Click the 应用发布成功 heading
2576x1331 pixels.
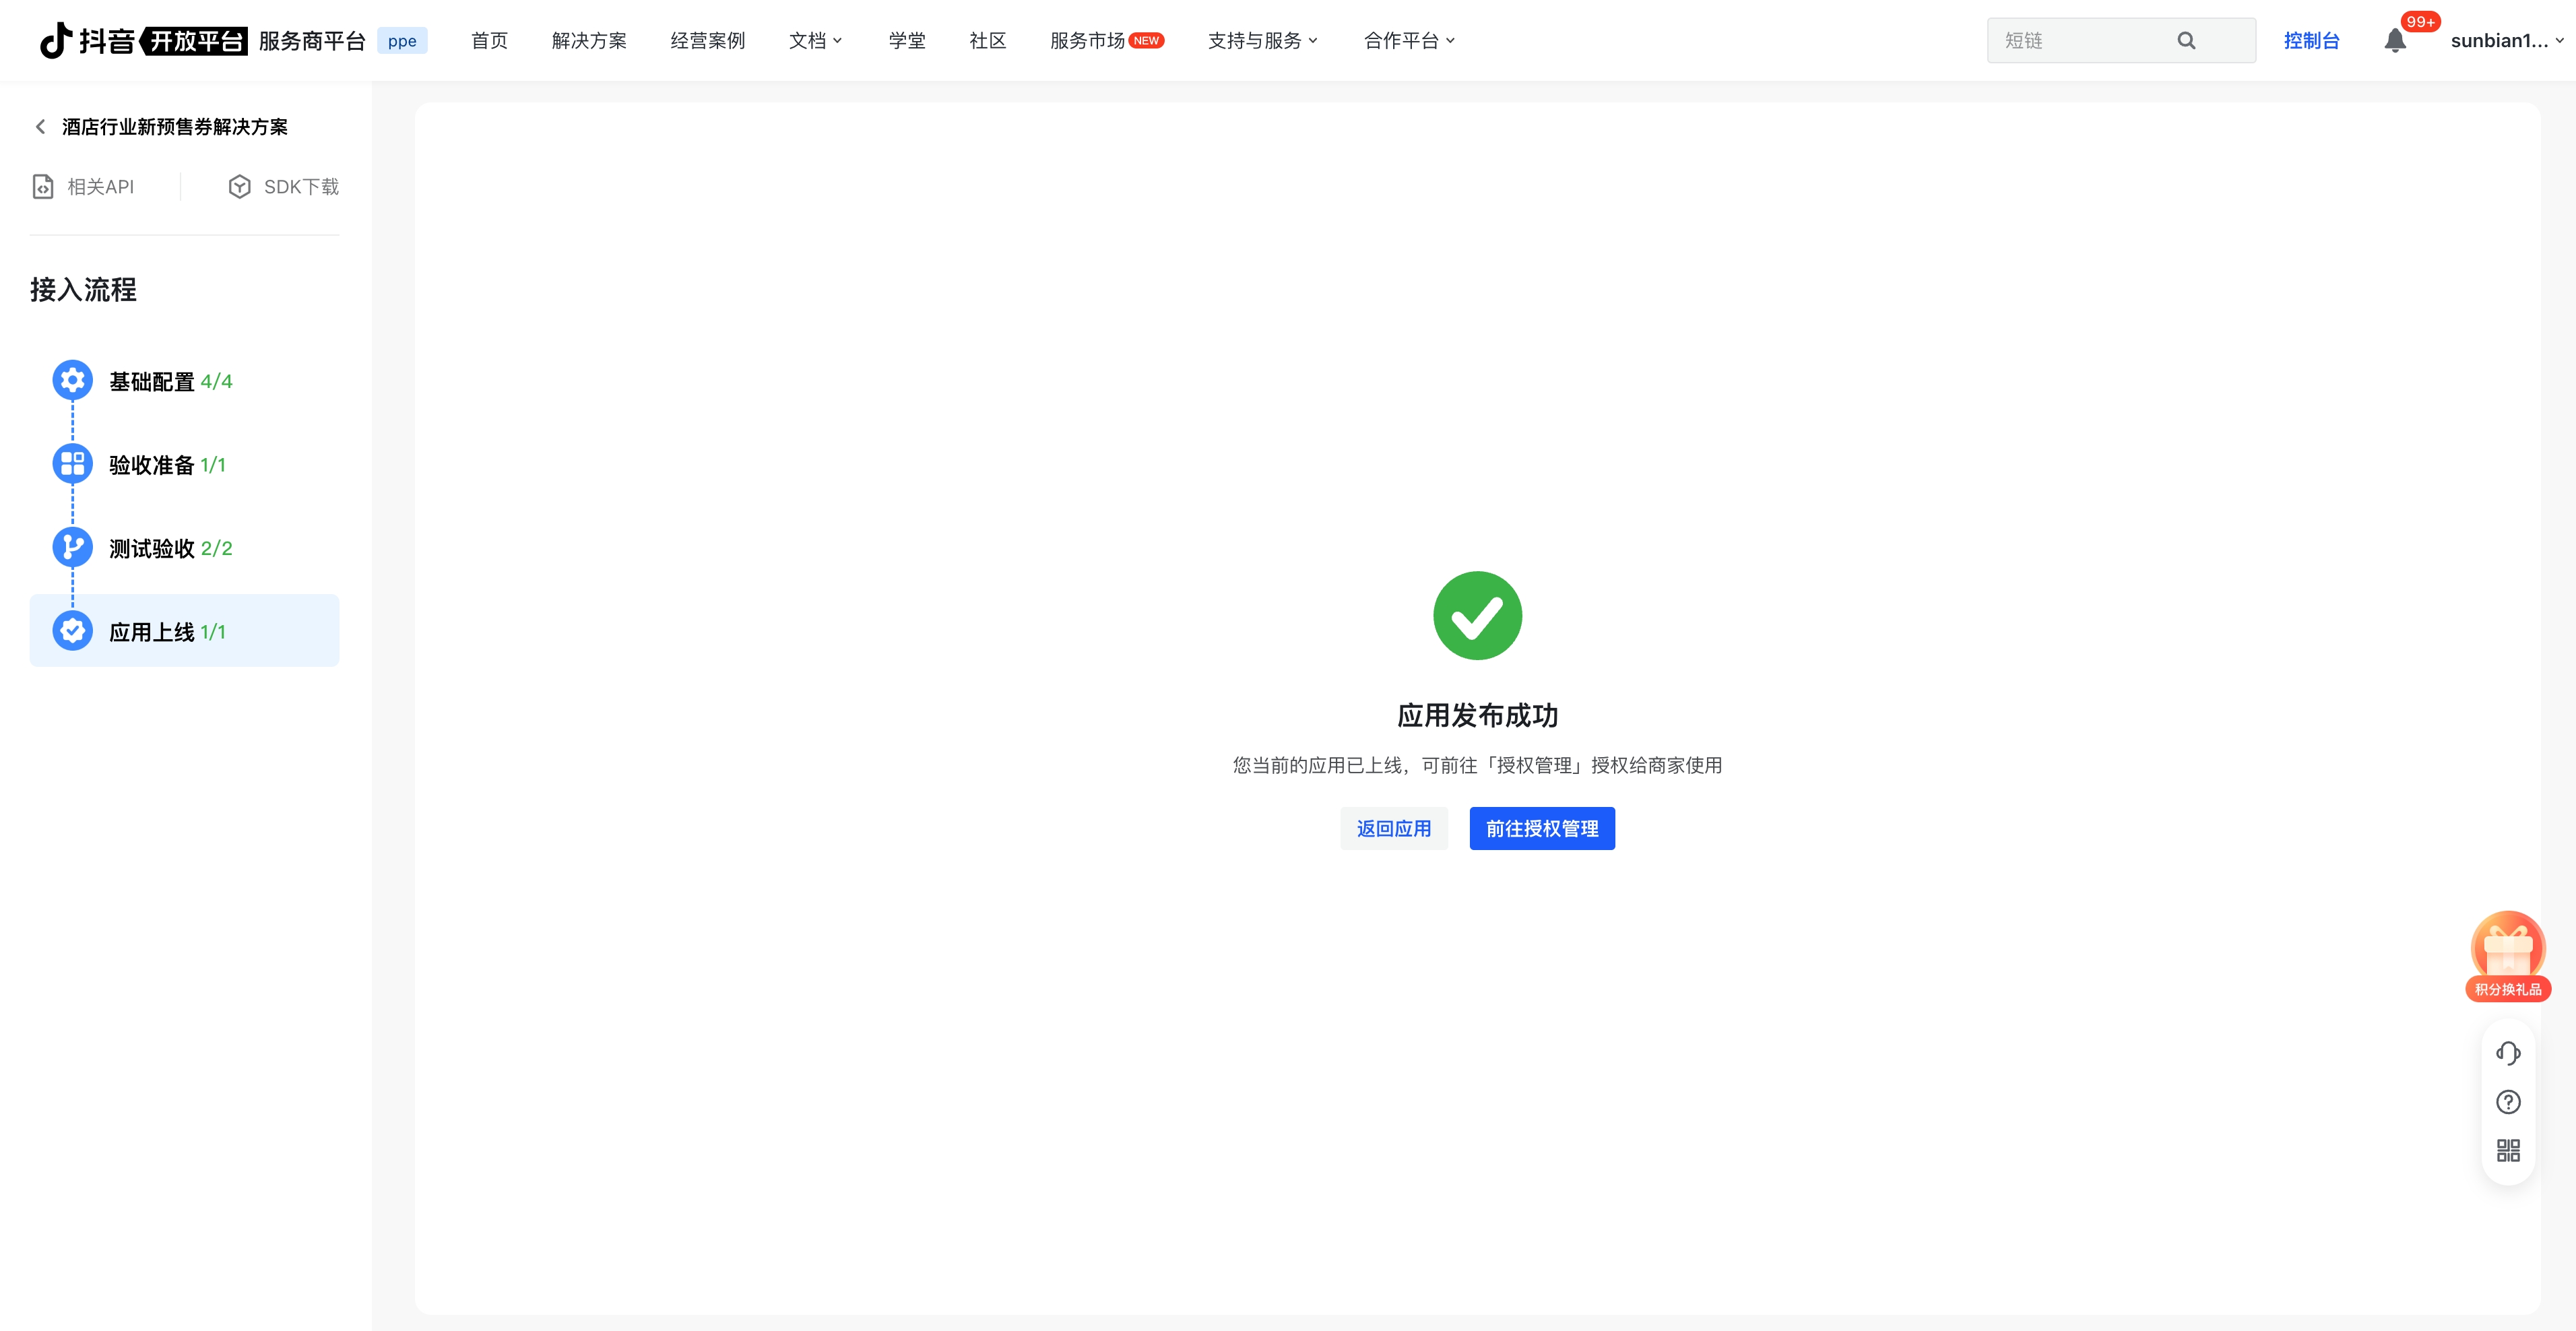(1477, 715)
